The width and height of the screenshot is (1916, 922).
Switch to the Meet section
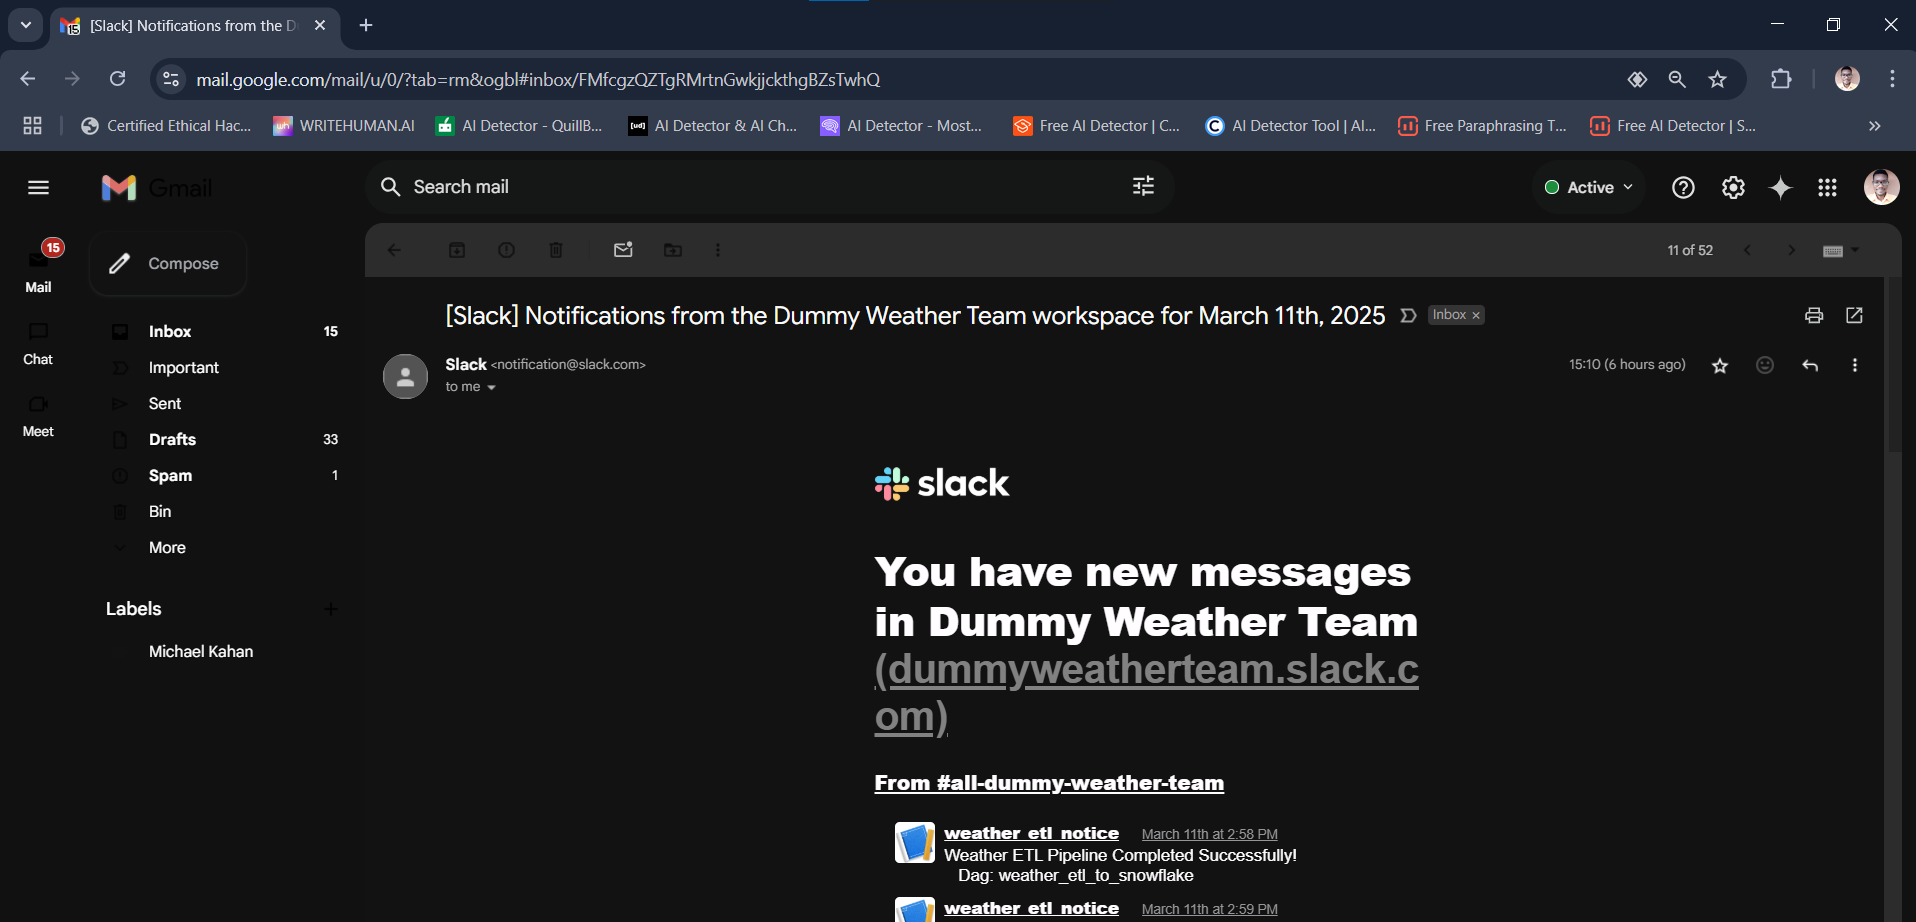point(38,415)
